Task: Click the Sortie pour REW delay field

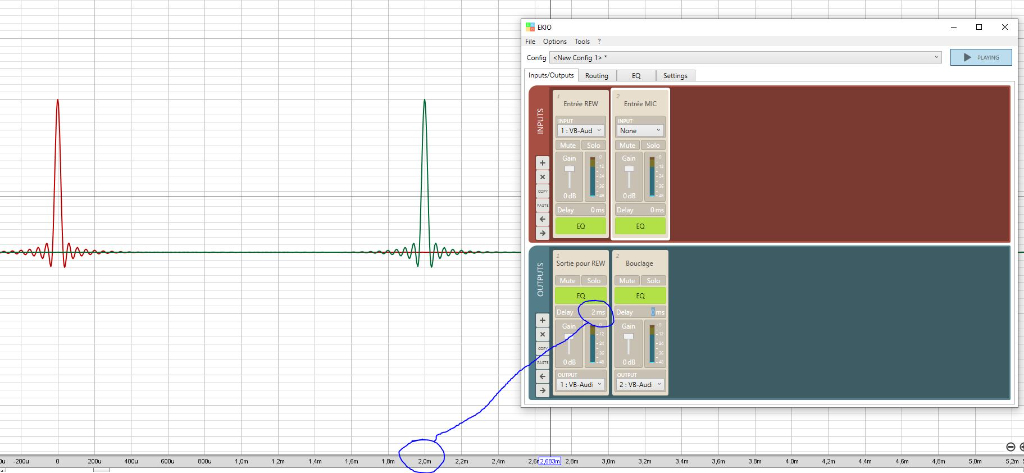Action: point(581,312)
